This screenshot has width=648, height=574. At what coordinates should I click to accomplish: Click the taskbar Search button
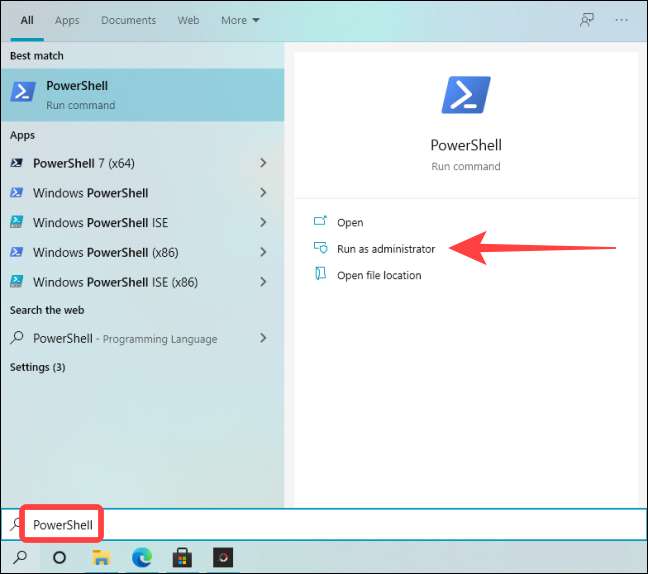click(x=20, y=557)
